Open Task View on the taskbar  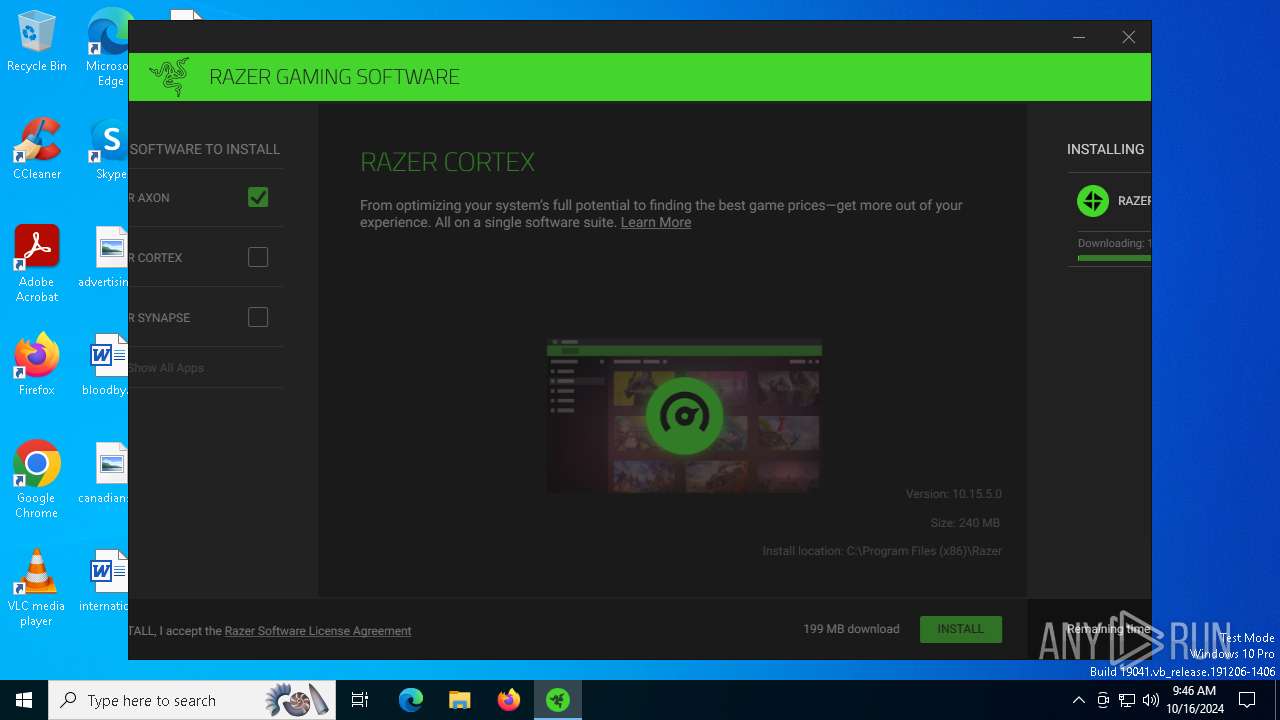pos(361,700)
